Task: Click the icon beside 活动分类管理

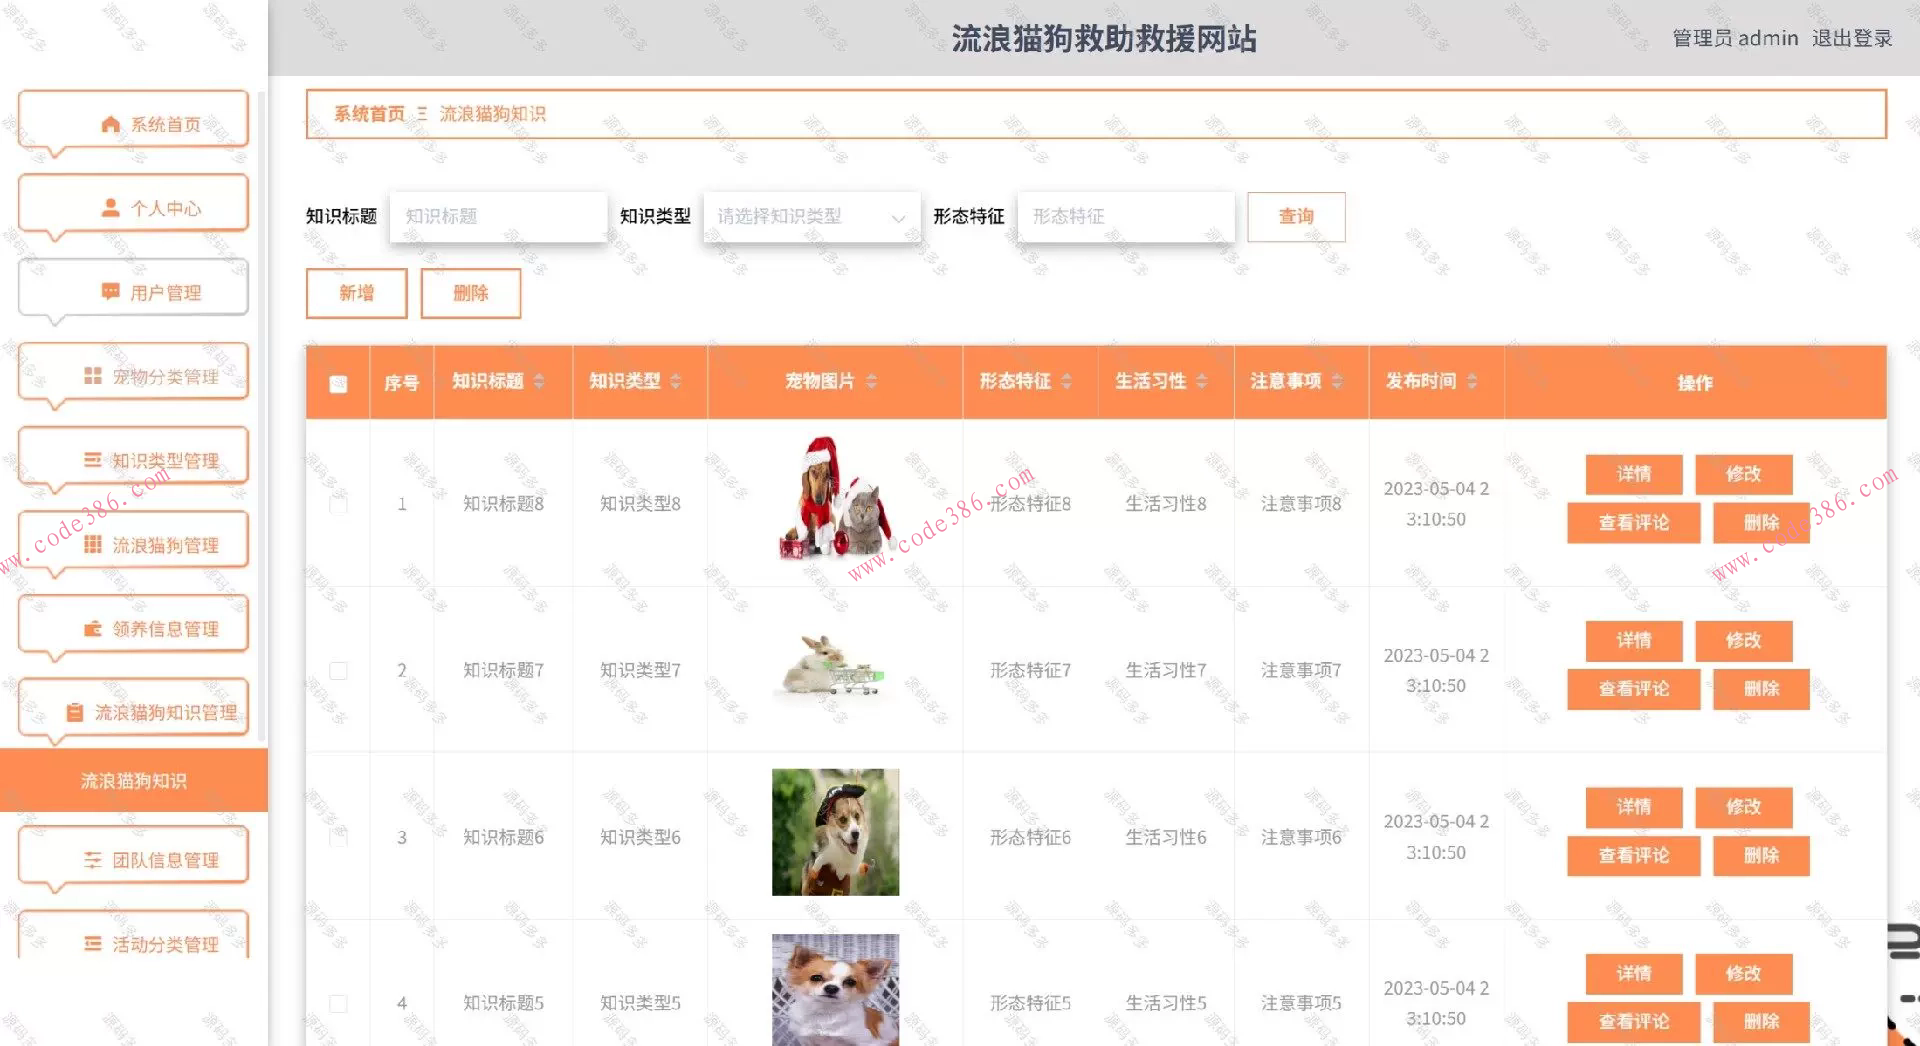Action: [x=91, y=941]
